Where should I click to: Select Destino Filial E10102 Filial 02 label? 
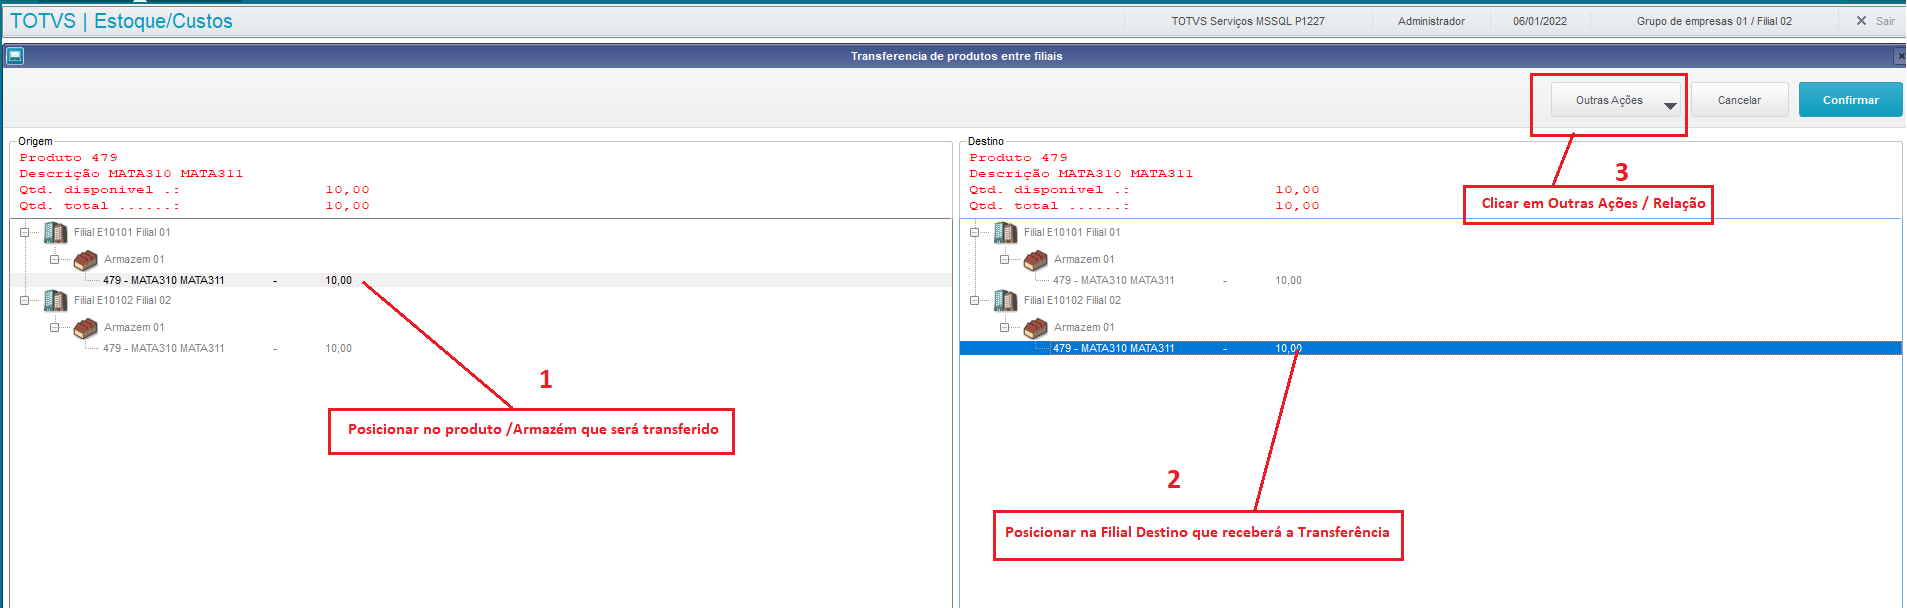pyautogui.click(x=1072, y=300)
